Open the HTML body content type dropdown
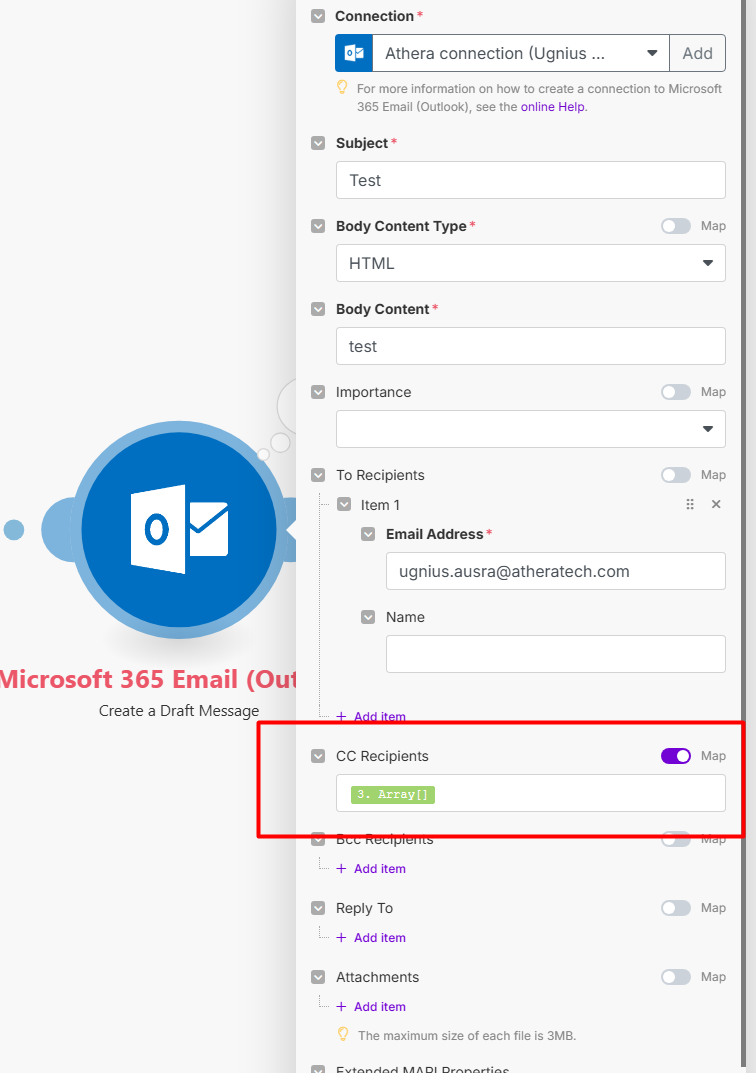Image resolution: width=756 pixels, height=1073 pixels. click(x=531, y=263)
